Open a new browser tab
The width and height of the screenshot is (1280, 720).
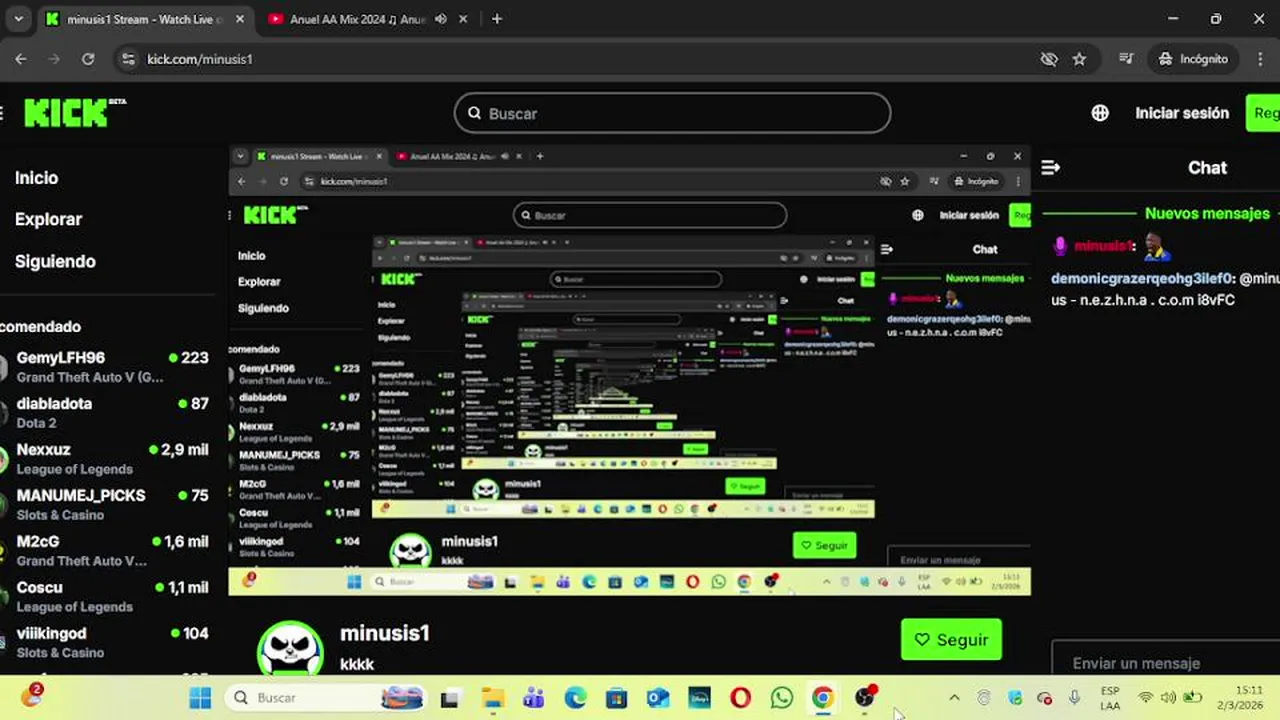pos(497,19)
